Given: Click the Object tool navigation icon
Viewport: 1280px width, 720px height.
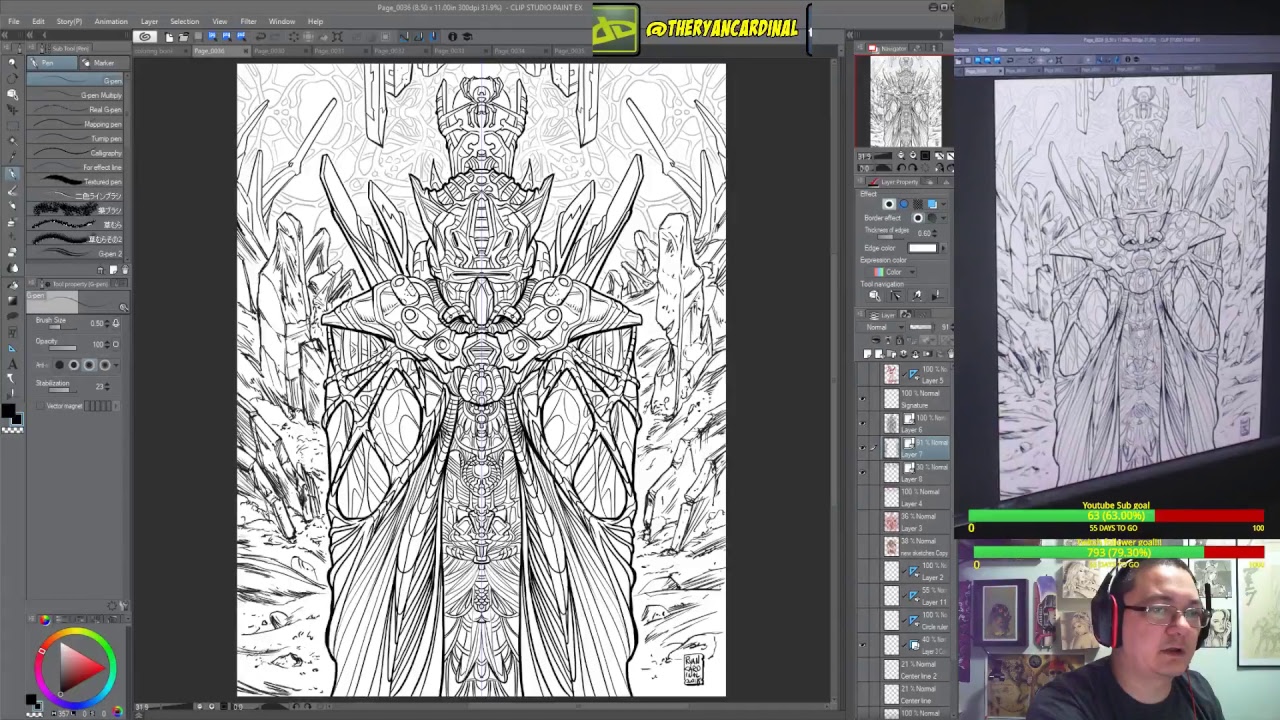Looking at the screenshot, I should coord(874,296).
